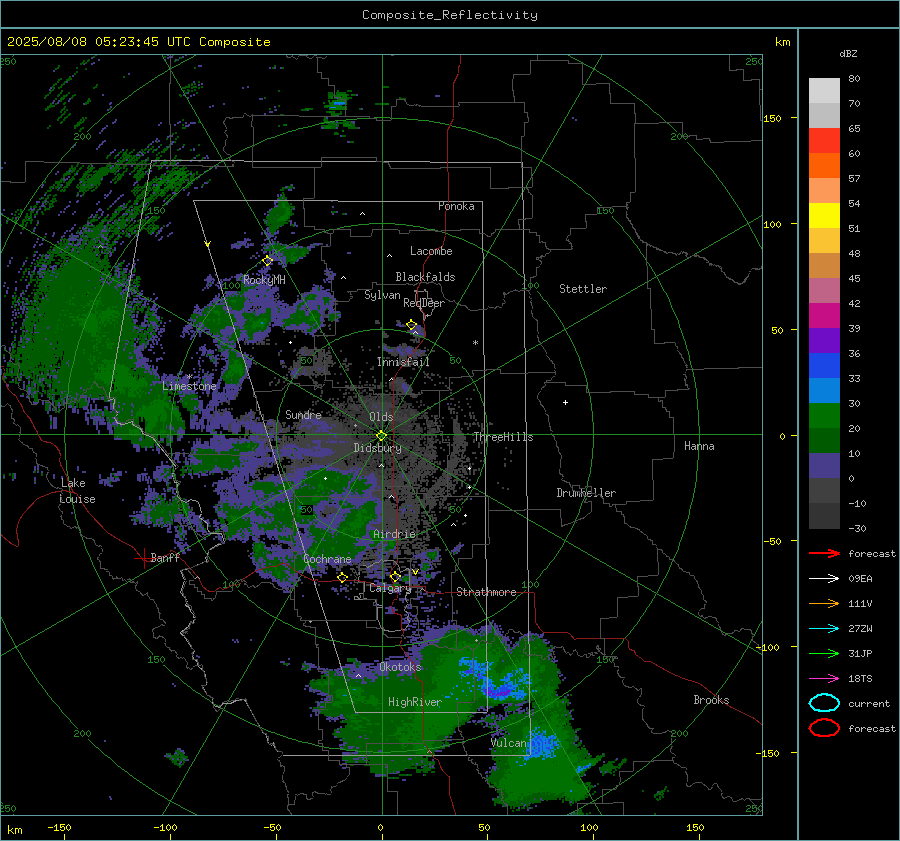Click the Composite_Reflectivity title

[x=450, y=15]
